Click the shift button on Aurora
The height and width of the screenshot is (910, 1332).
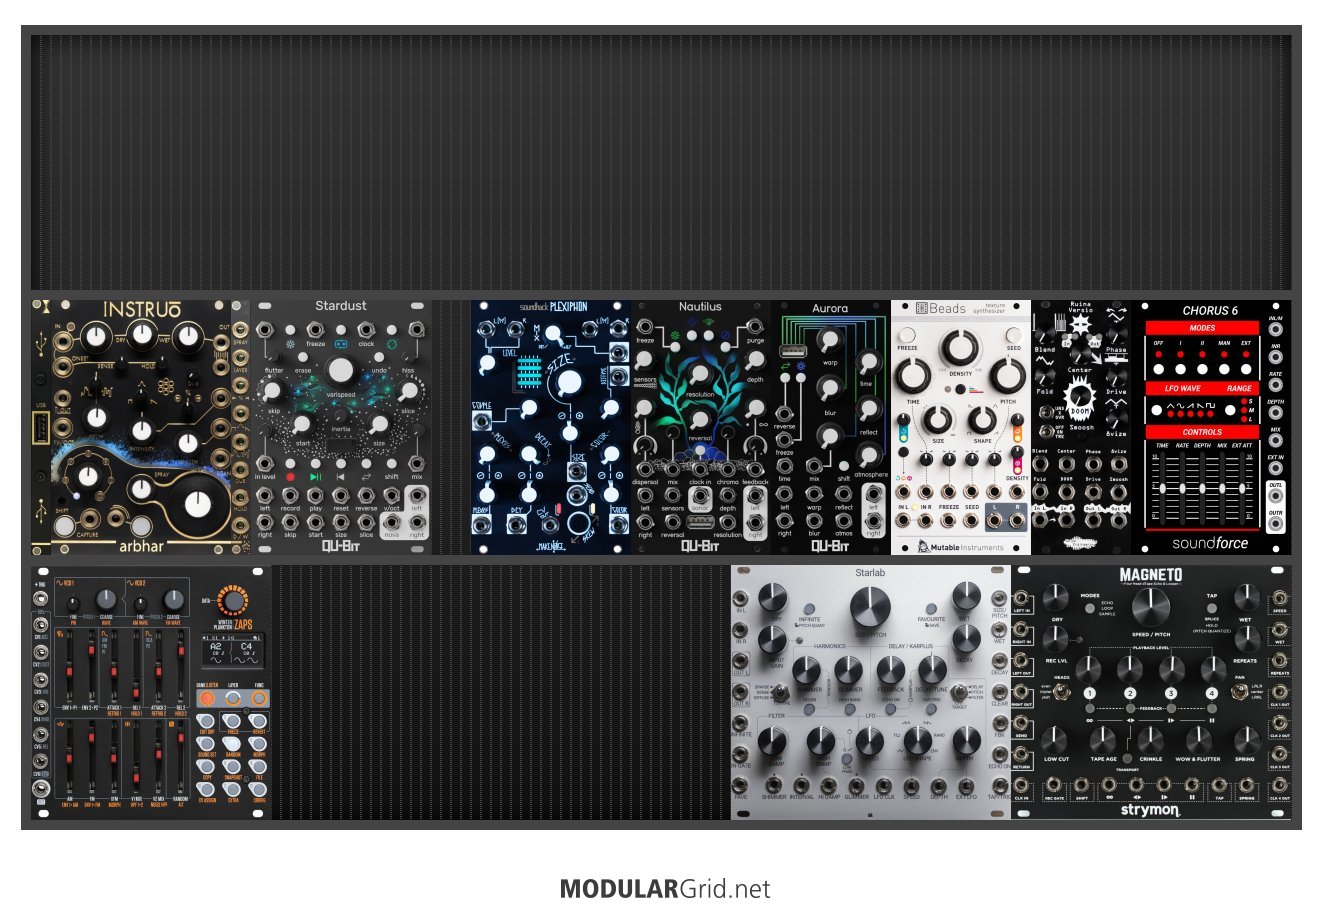844,466
